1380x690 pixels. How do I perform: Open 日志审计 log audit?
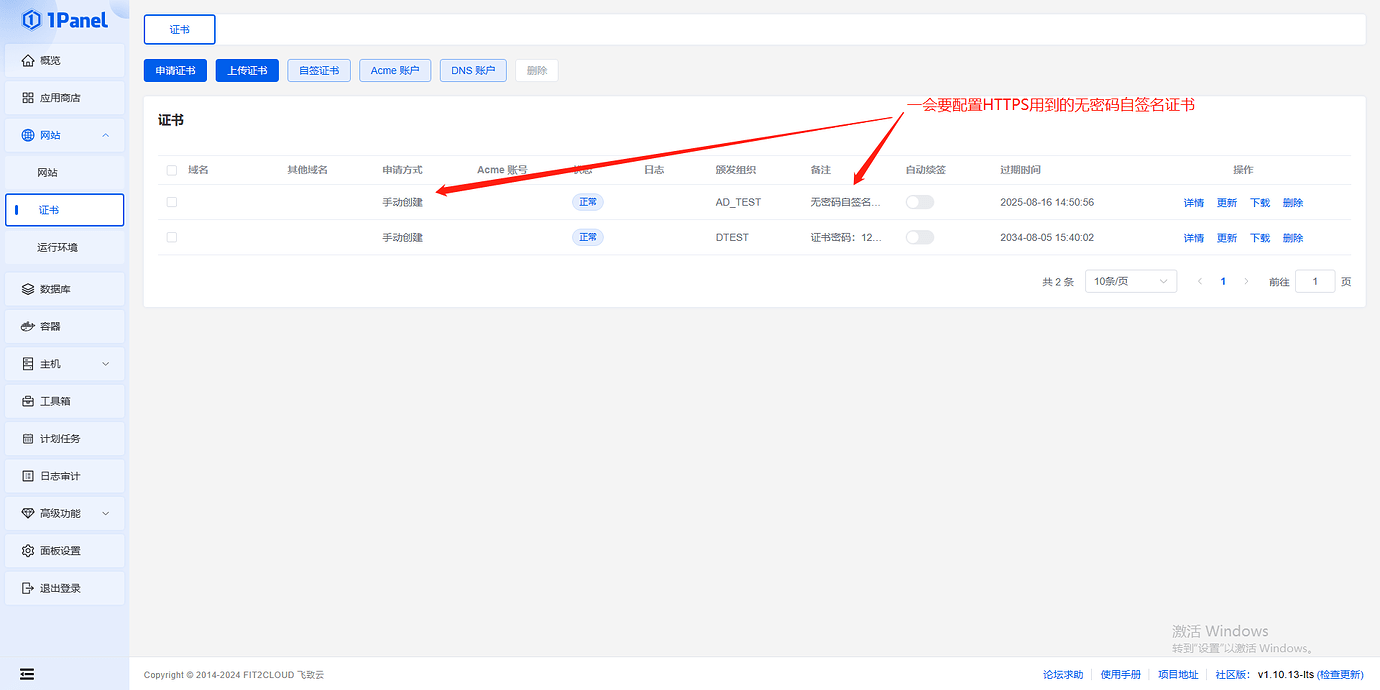64,475
